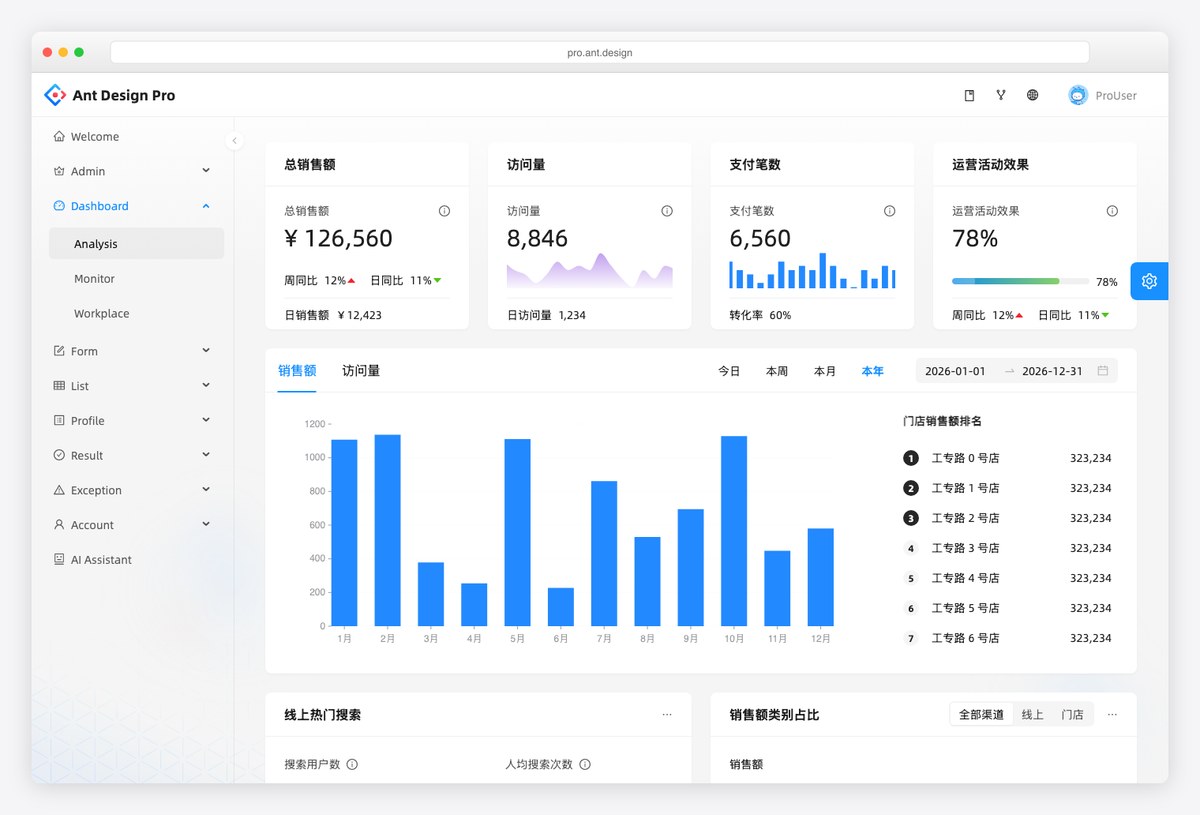The width and height of the screenshot is (1200, 815).
Task: Collapse the Dashboard menu chevron
Action: 206,206
